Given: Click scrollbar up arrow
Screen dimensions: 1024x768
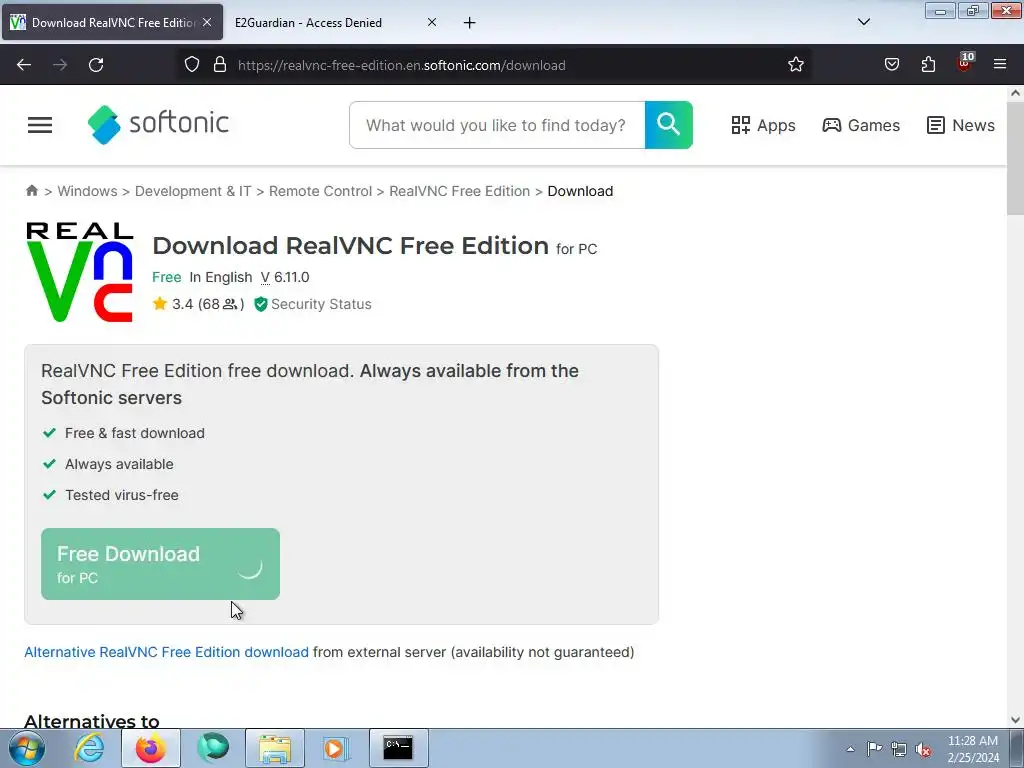Looking at the screenshot, I should coord(1015,93).
